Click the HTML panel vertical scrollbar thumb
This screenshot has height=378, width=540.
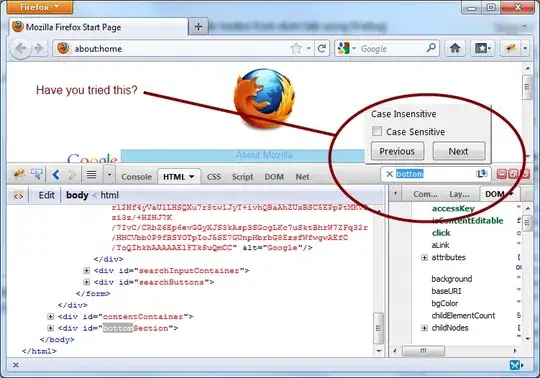pos(378,328)
